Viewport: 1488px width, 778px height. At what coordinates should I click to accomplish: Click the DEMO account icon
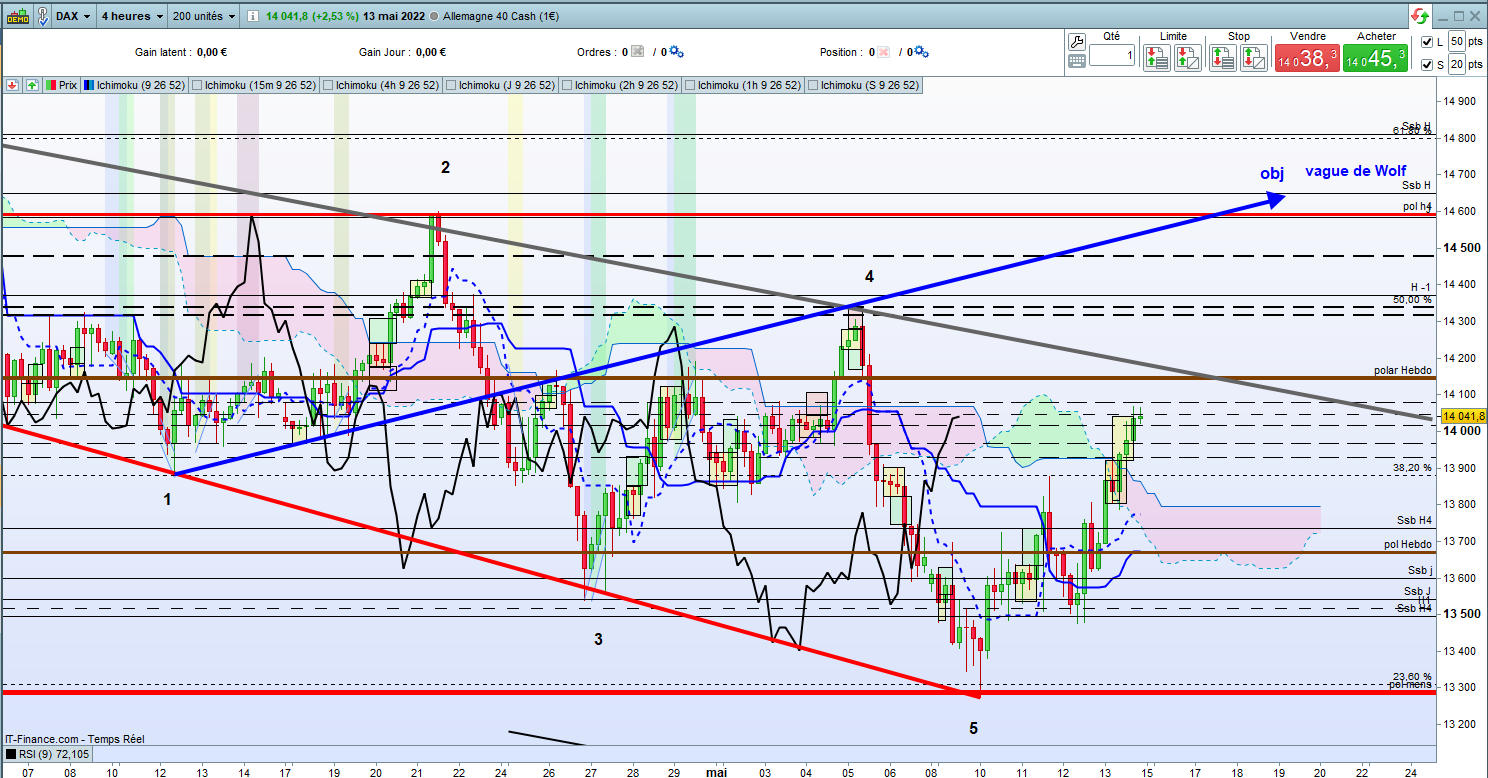pos(16,16)
